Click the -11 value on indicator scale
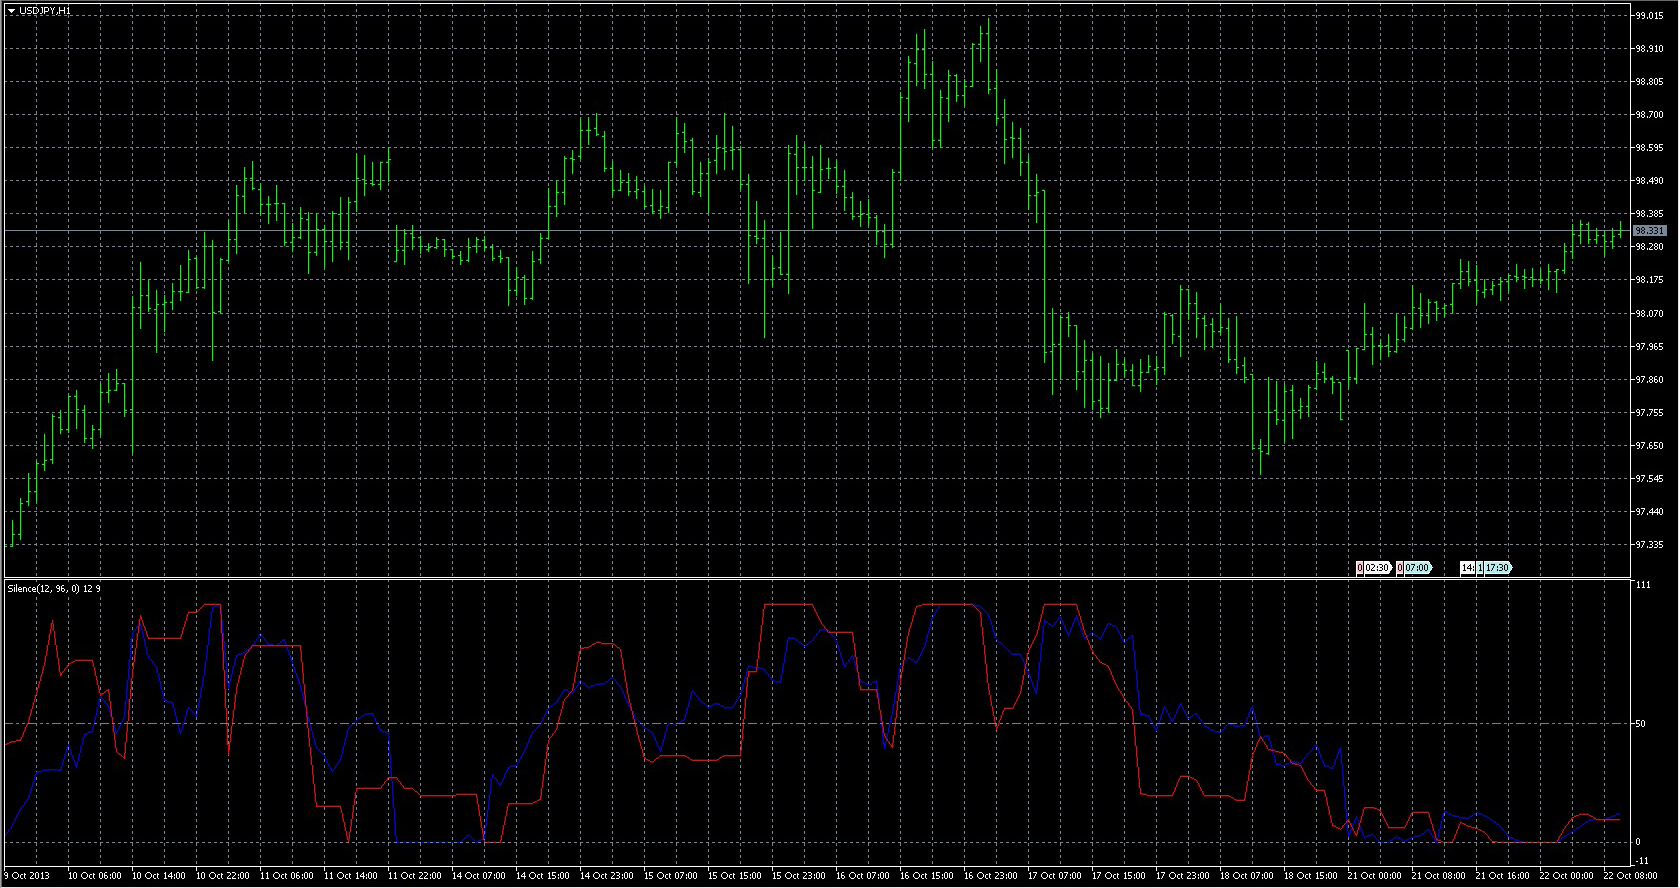 [1643, 860]
